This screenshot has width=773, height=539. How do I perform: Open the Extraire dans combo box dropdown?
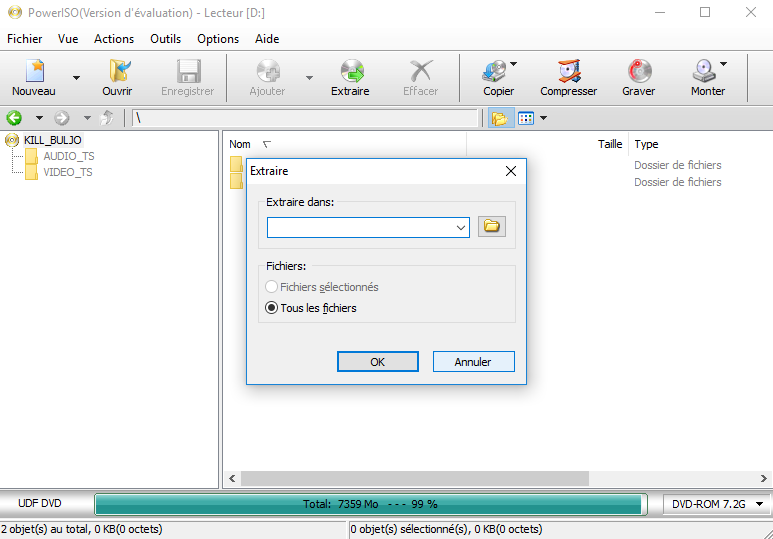(460, 228)
